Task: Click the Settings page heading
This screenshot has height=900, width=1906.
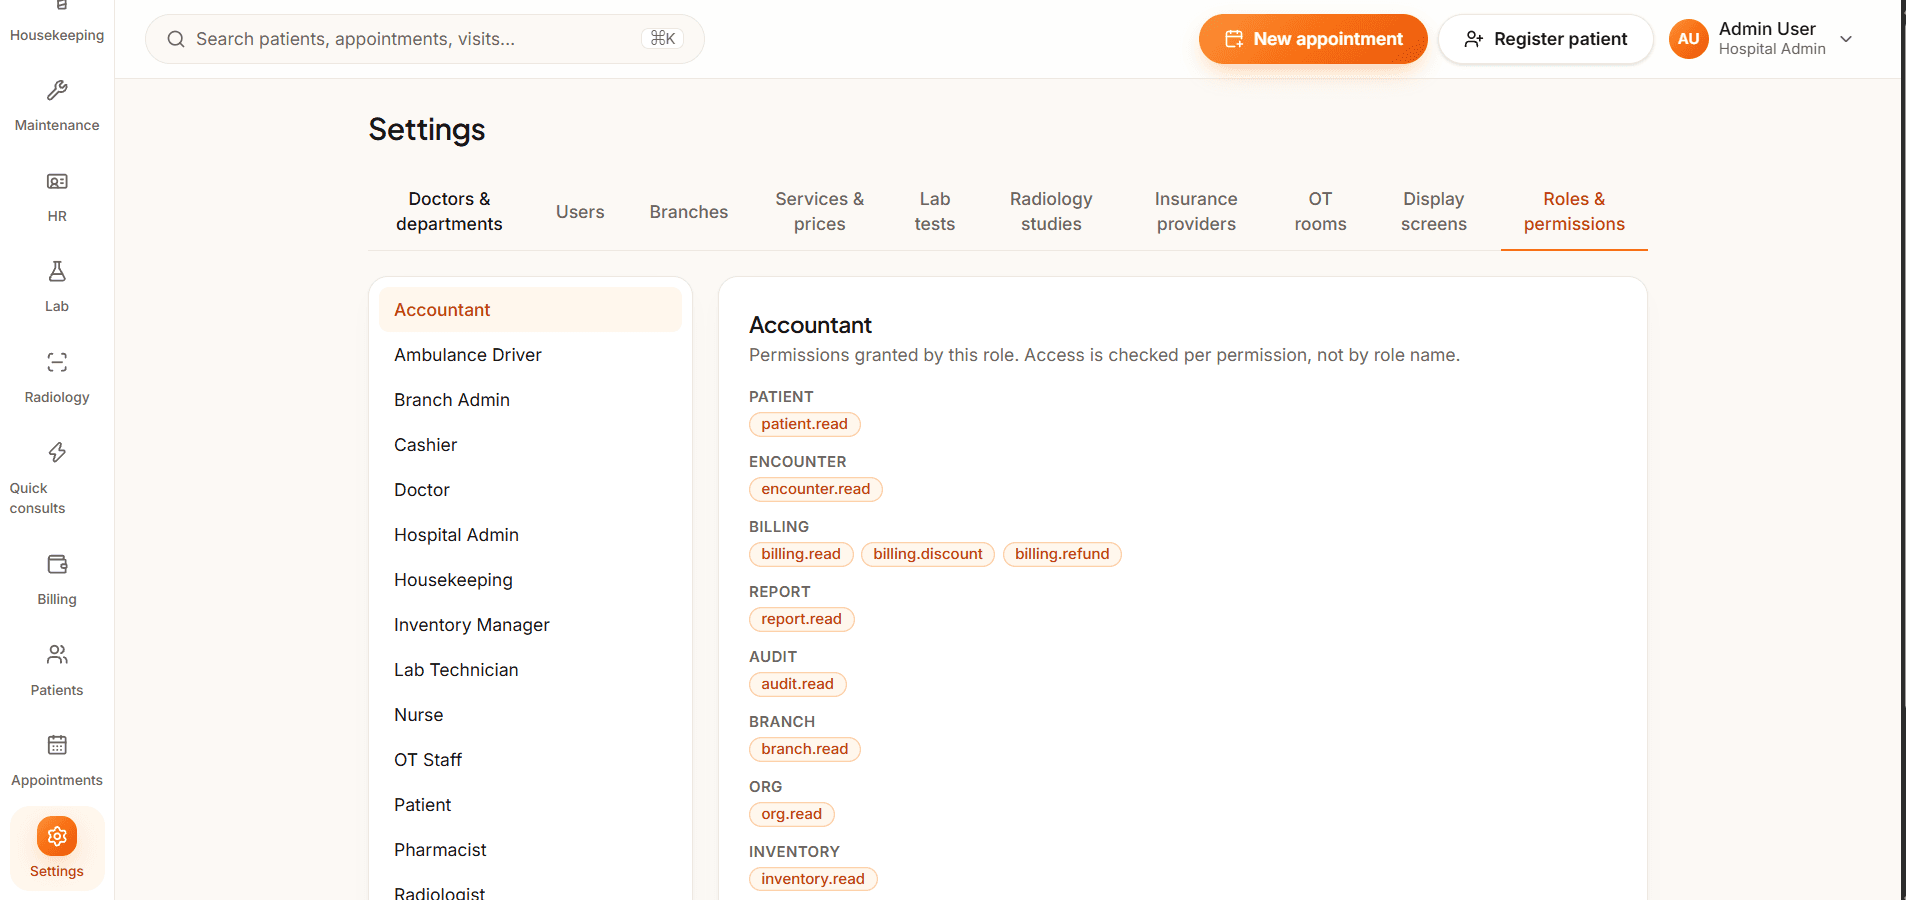Action: pos(427,130)
